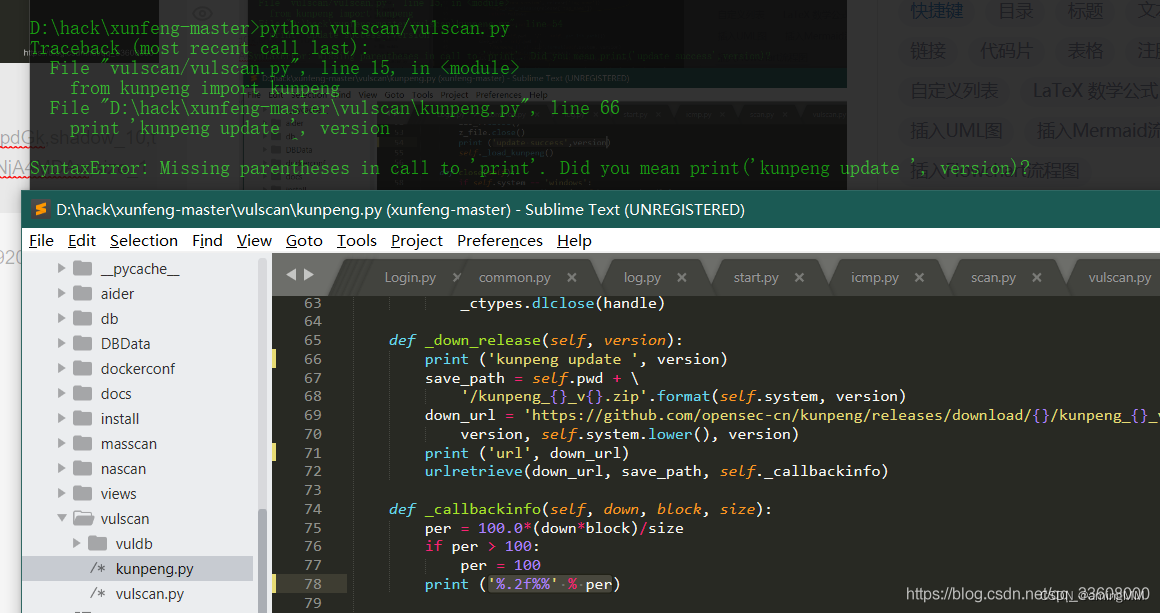Viewport: 1160px width, 613px height.
Task: Click the vuldb folder icon
Action: click(98, 543)
